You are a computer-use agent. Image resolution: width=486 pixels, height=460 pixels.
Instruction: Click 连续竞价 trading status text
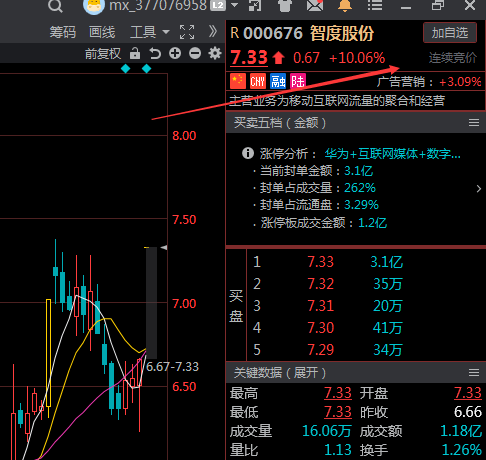453,58
